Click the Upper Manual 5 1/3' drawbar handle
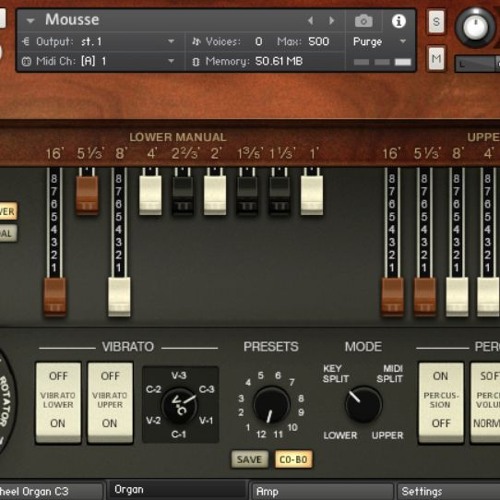Screen dimensions: 500x500 click(x=425, y=297)
